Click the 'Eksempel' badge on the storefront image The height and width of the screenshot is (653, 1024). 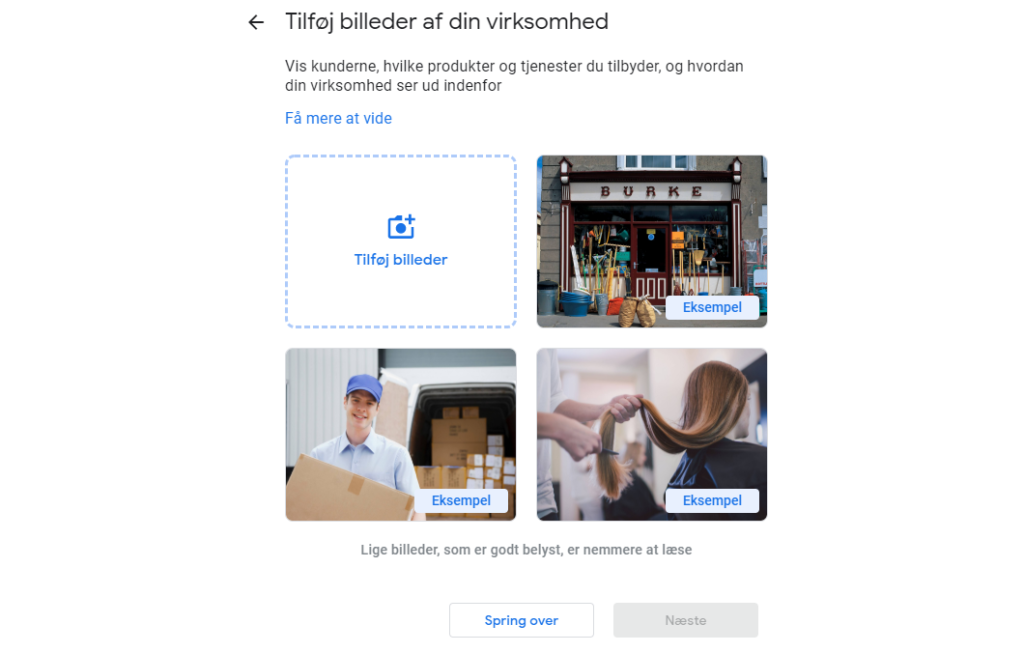712,308
